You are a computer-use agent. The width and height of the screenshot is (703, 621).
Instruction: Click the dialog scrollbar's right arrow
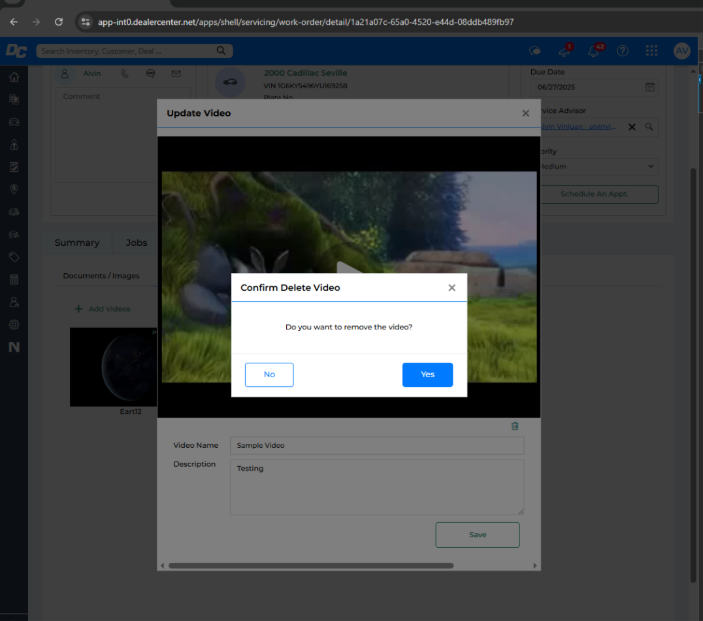tap(534, 565)
